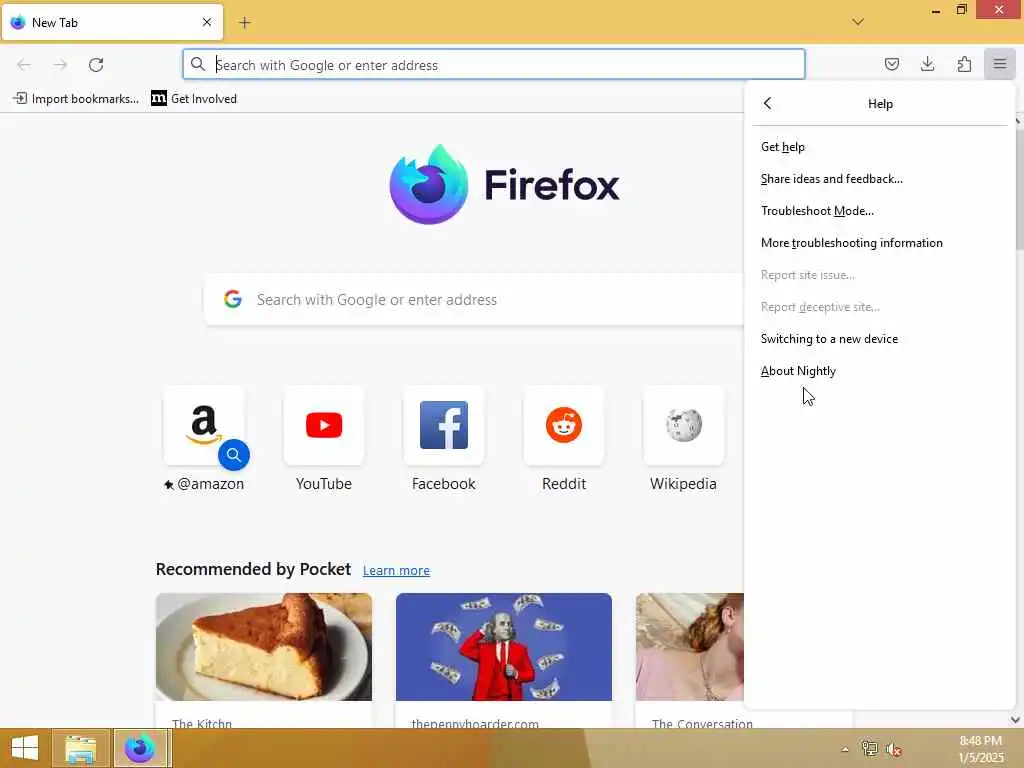Click the Google G icon in search box
Viewport: 1024px width, 768px height.
tap(232, 299)
